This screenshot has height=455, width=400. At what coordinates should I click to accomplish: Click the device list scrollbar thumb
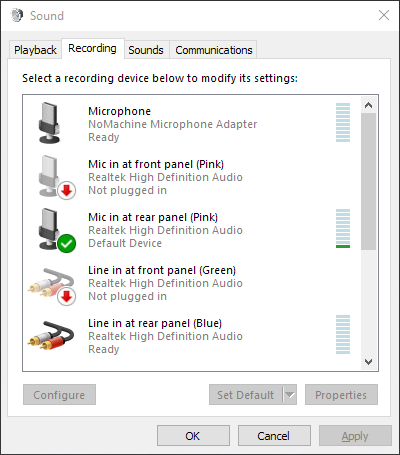pyautogui.click(x=368, y=181)
